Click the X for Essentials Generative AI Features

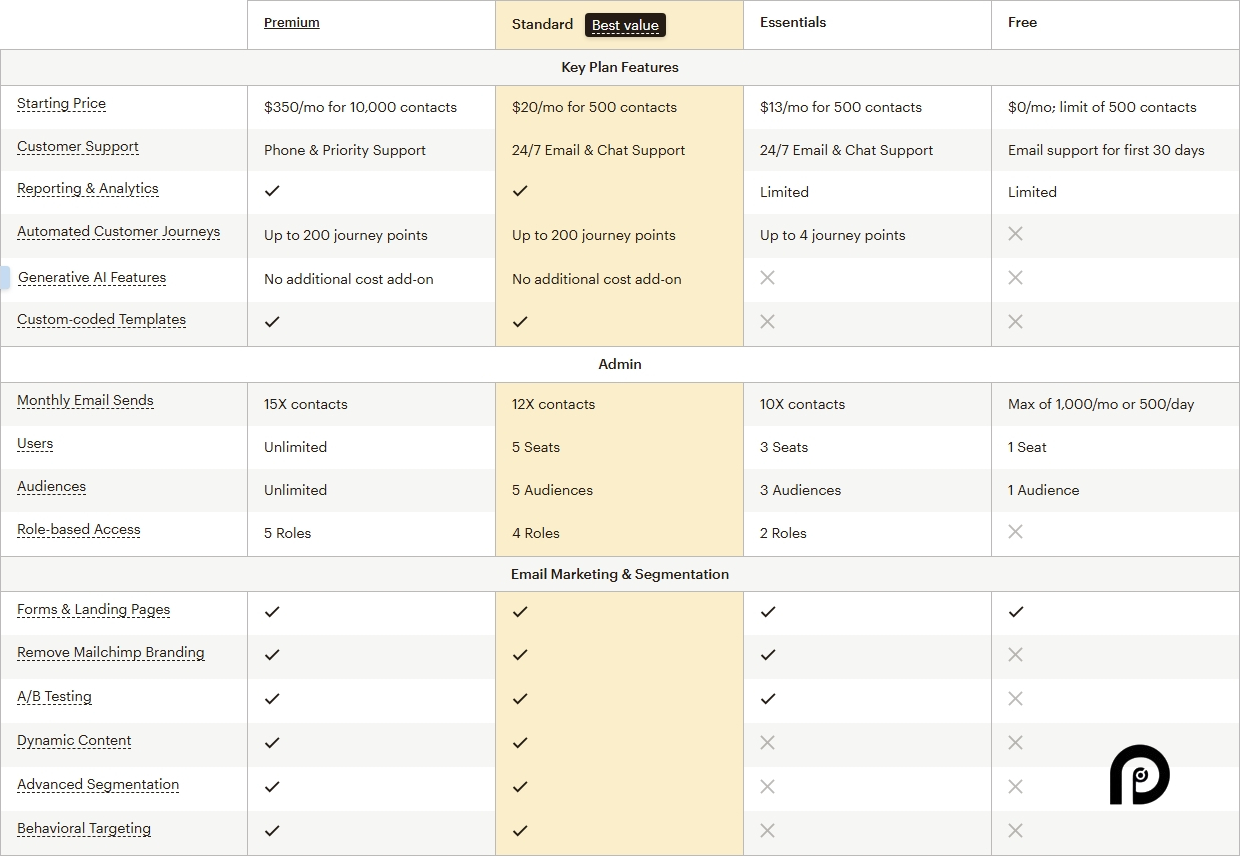coord(767,278)
